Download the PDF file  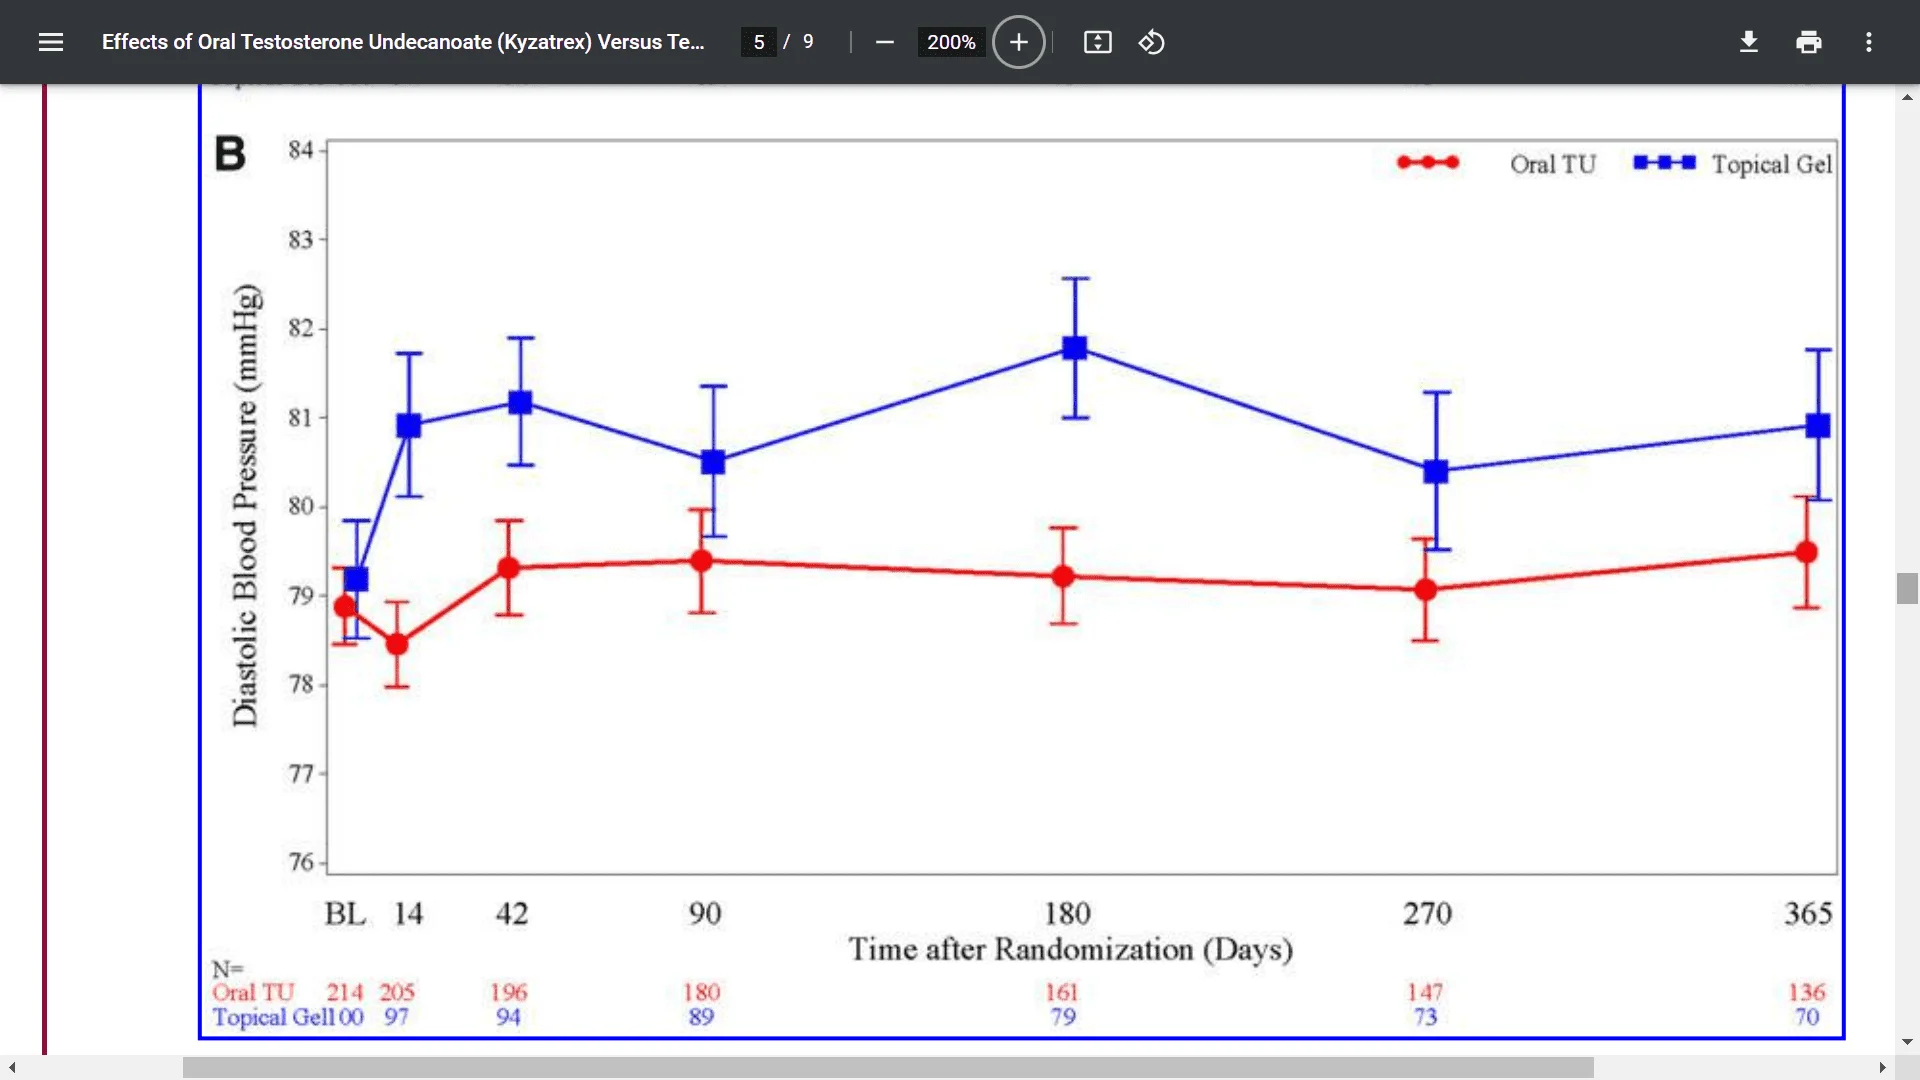coord(1748,42)
